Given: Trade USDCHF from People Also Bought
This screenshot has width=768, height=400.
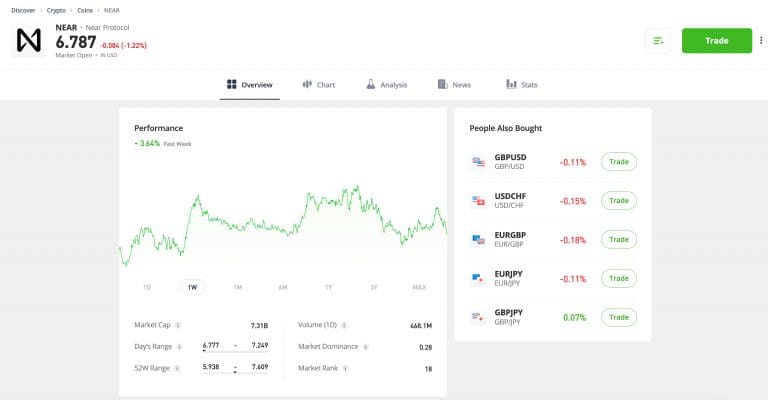Looking at the screenshot, I should click(619, 201).
